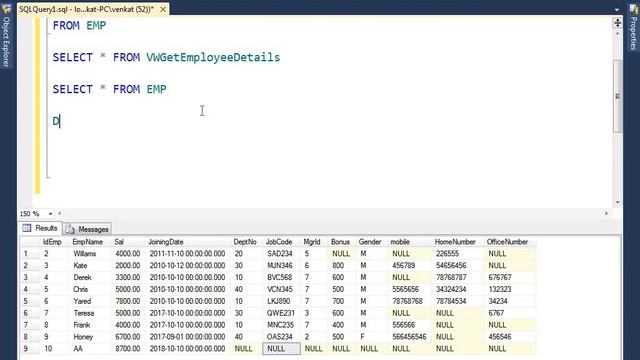Click the 2011-11-10 joining date cell
The height and width of the screenshot is (360, 640).
(x=189, y=254)
